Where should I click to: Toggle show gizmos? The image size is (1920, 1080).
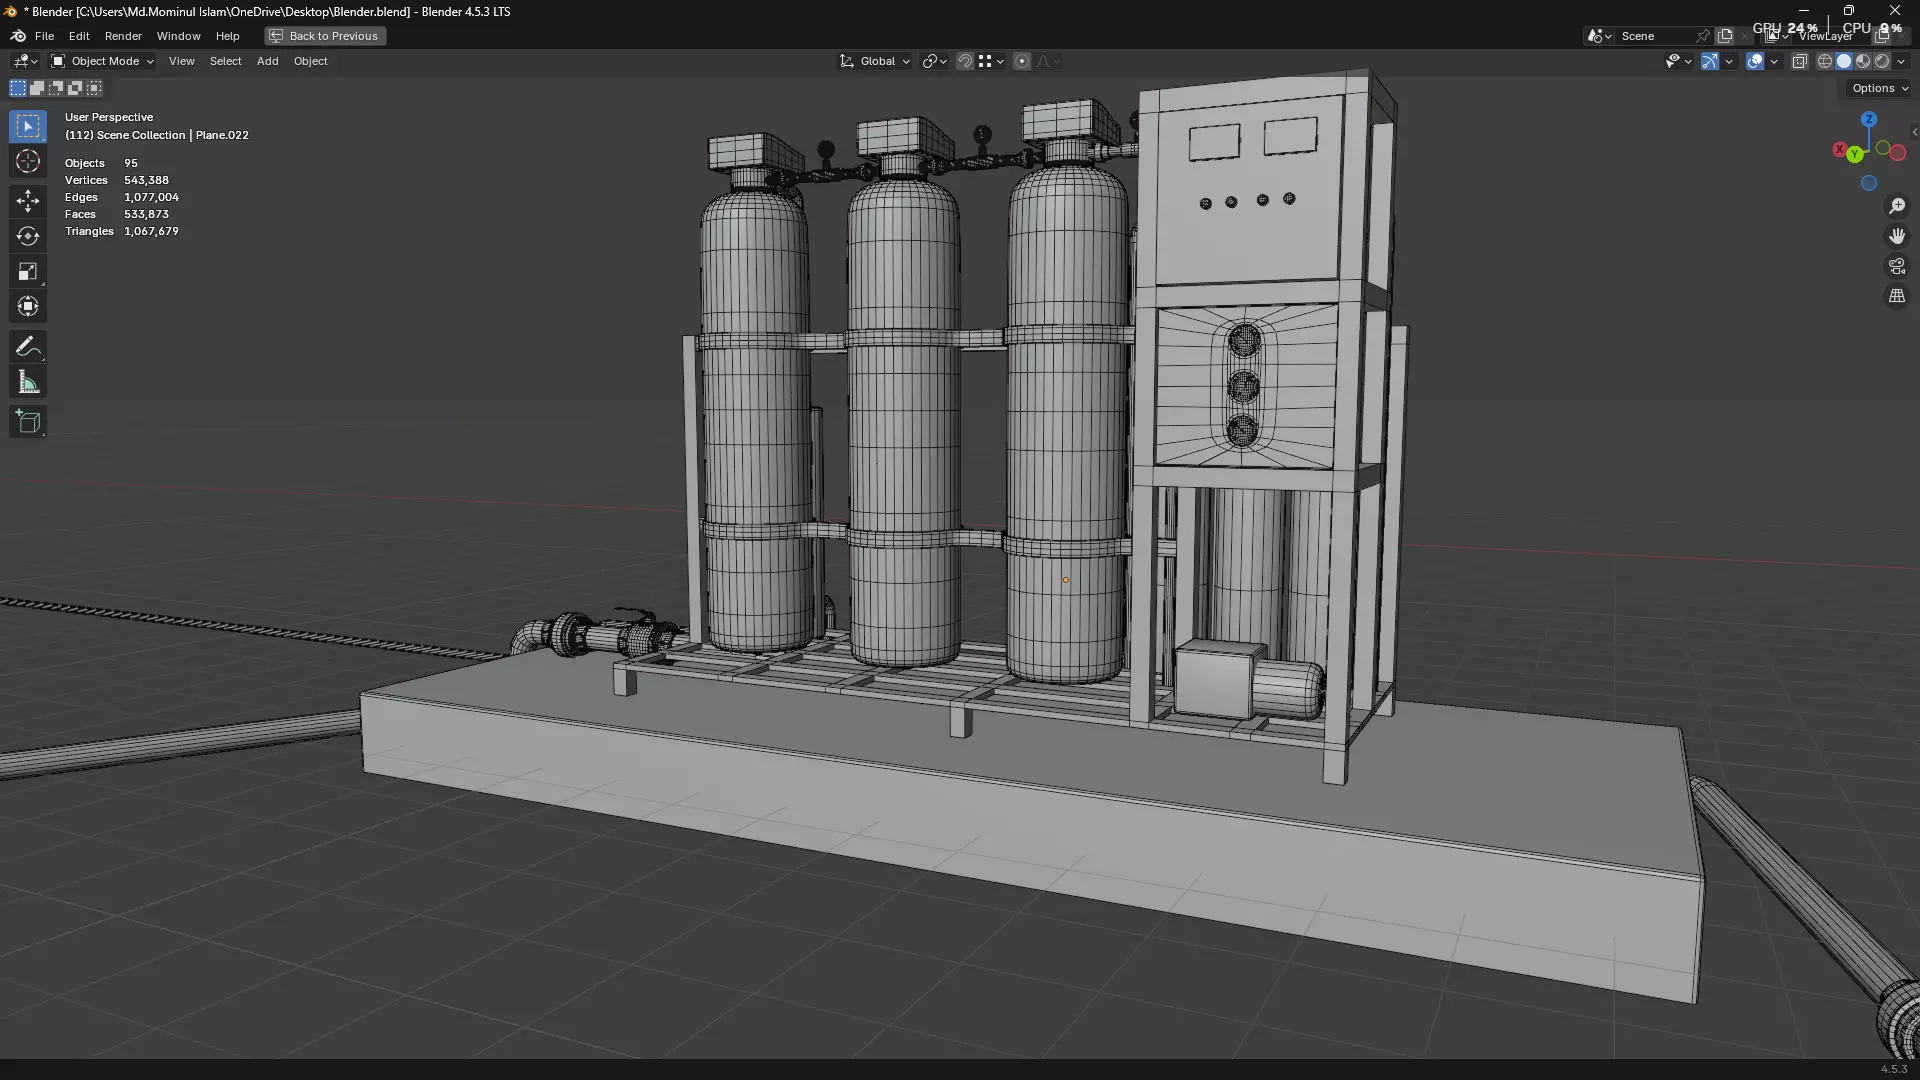(x=1710, y=61)
